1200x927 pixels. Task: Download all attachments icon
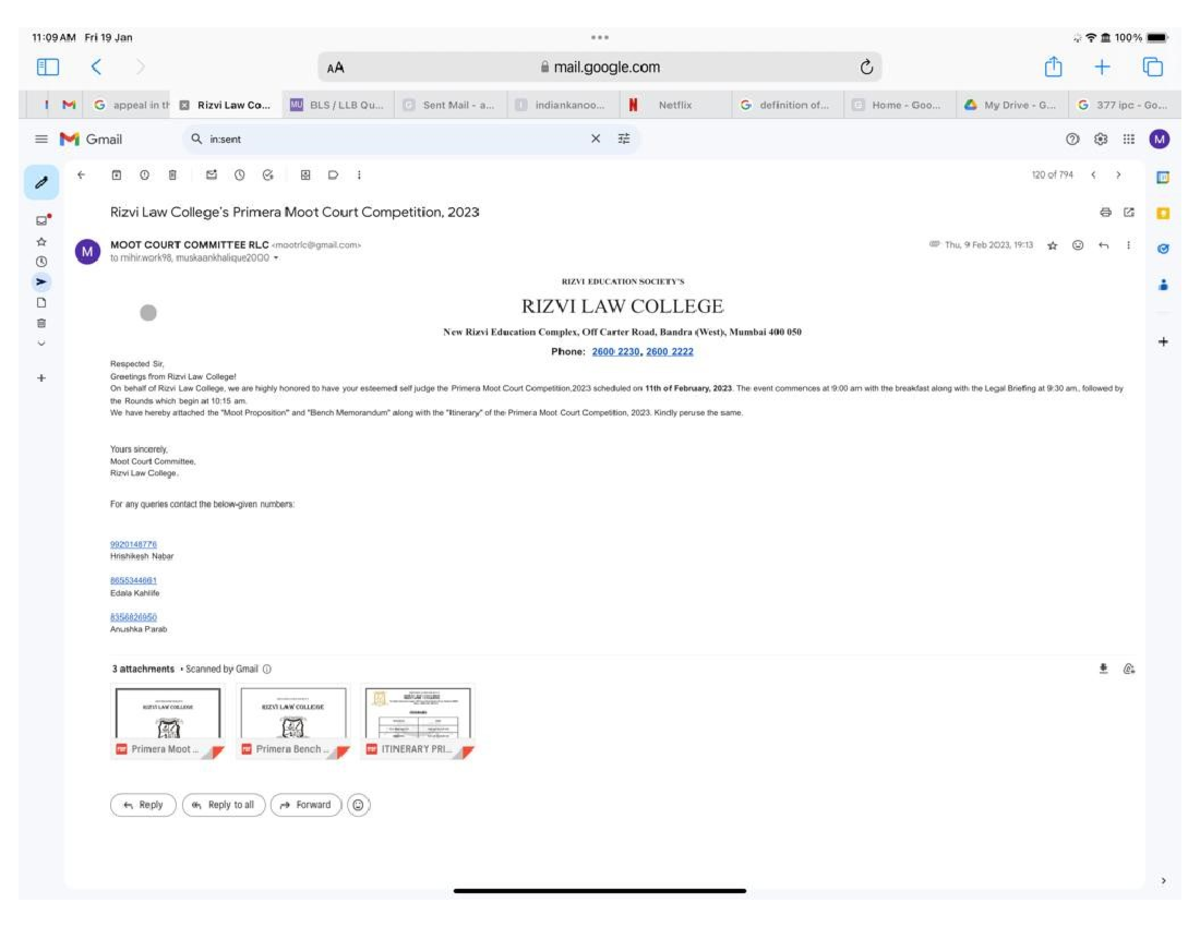[1104, 669]
